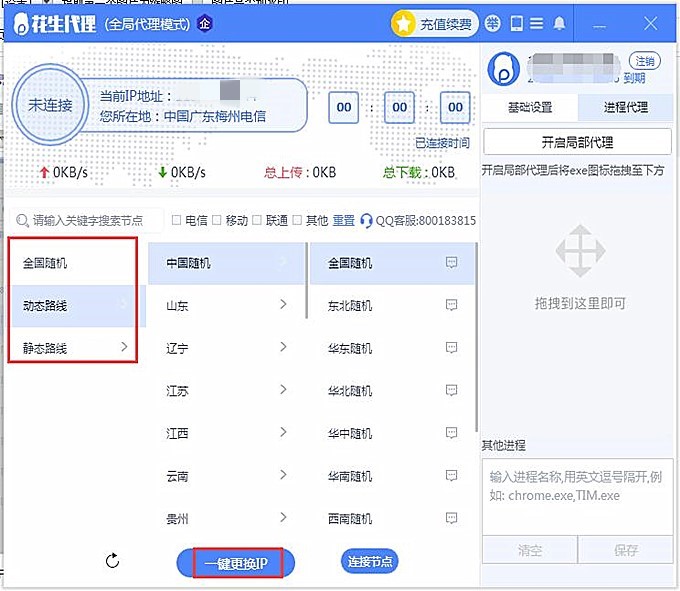Viewport: 680px width, 591px height.
Task: Click the 重置 reset link
Action: click(343, 220)
